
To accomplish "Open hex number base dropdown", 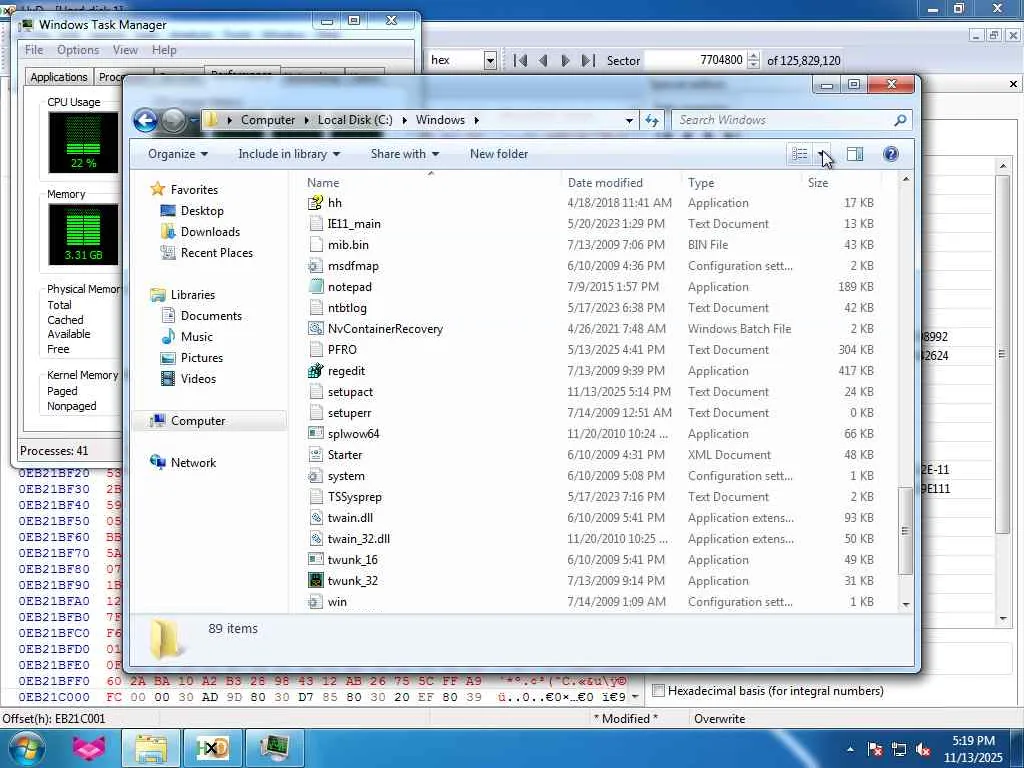I will coord(490,61).
